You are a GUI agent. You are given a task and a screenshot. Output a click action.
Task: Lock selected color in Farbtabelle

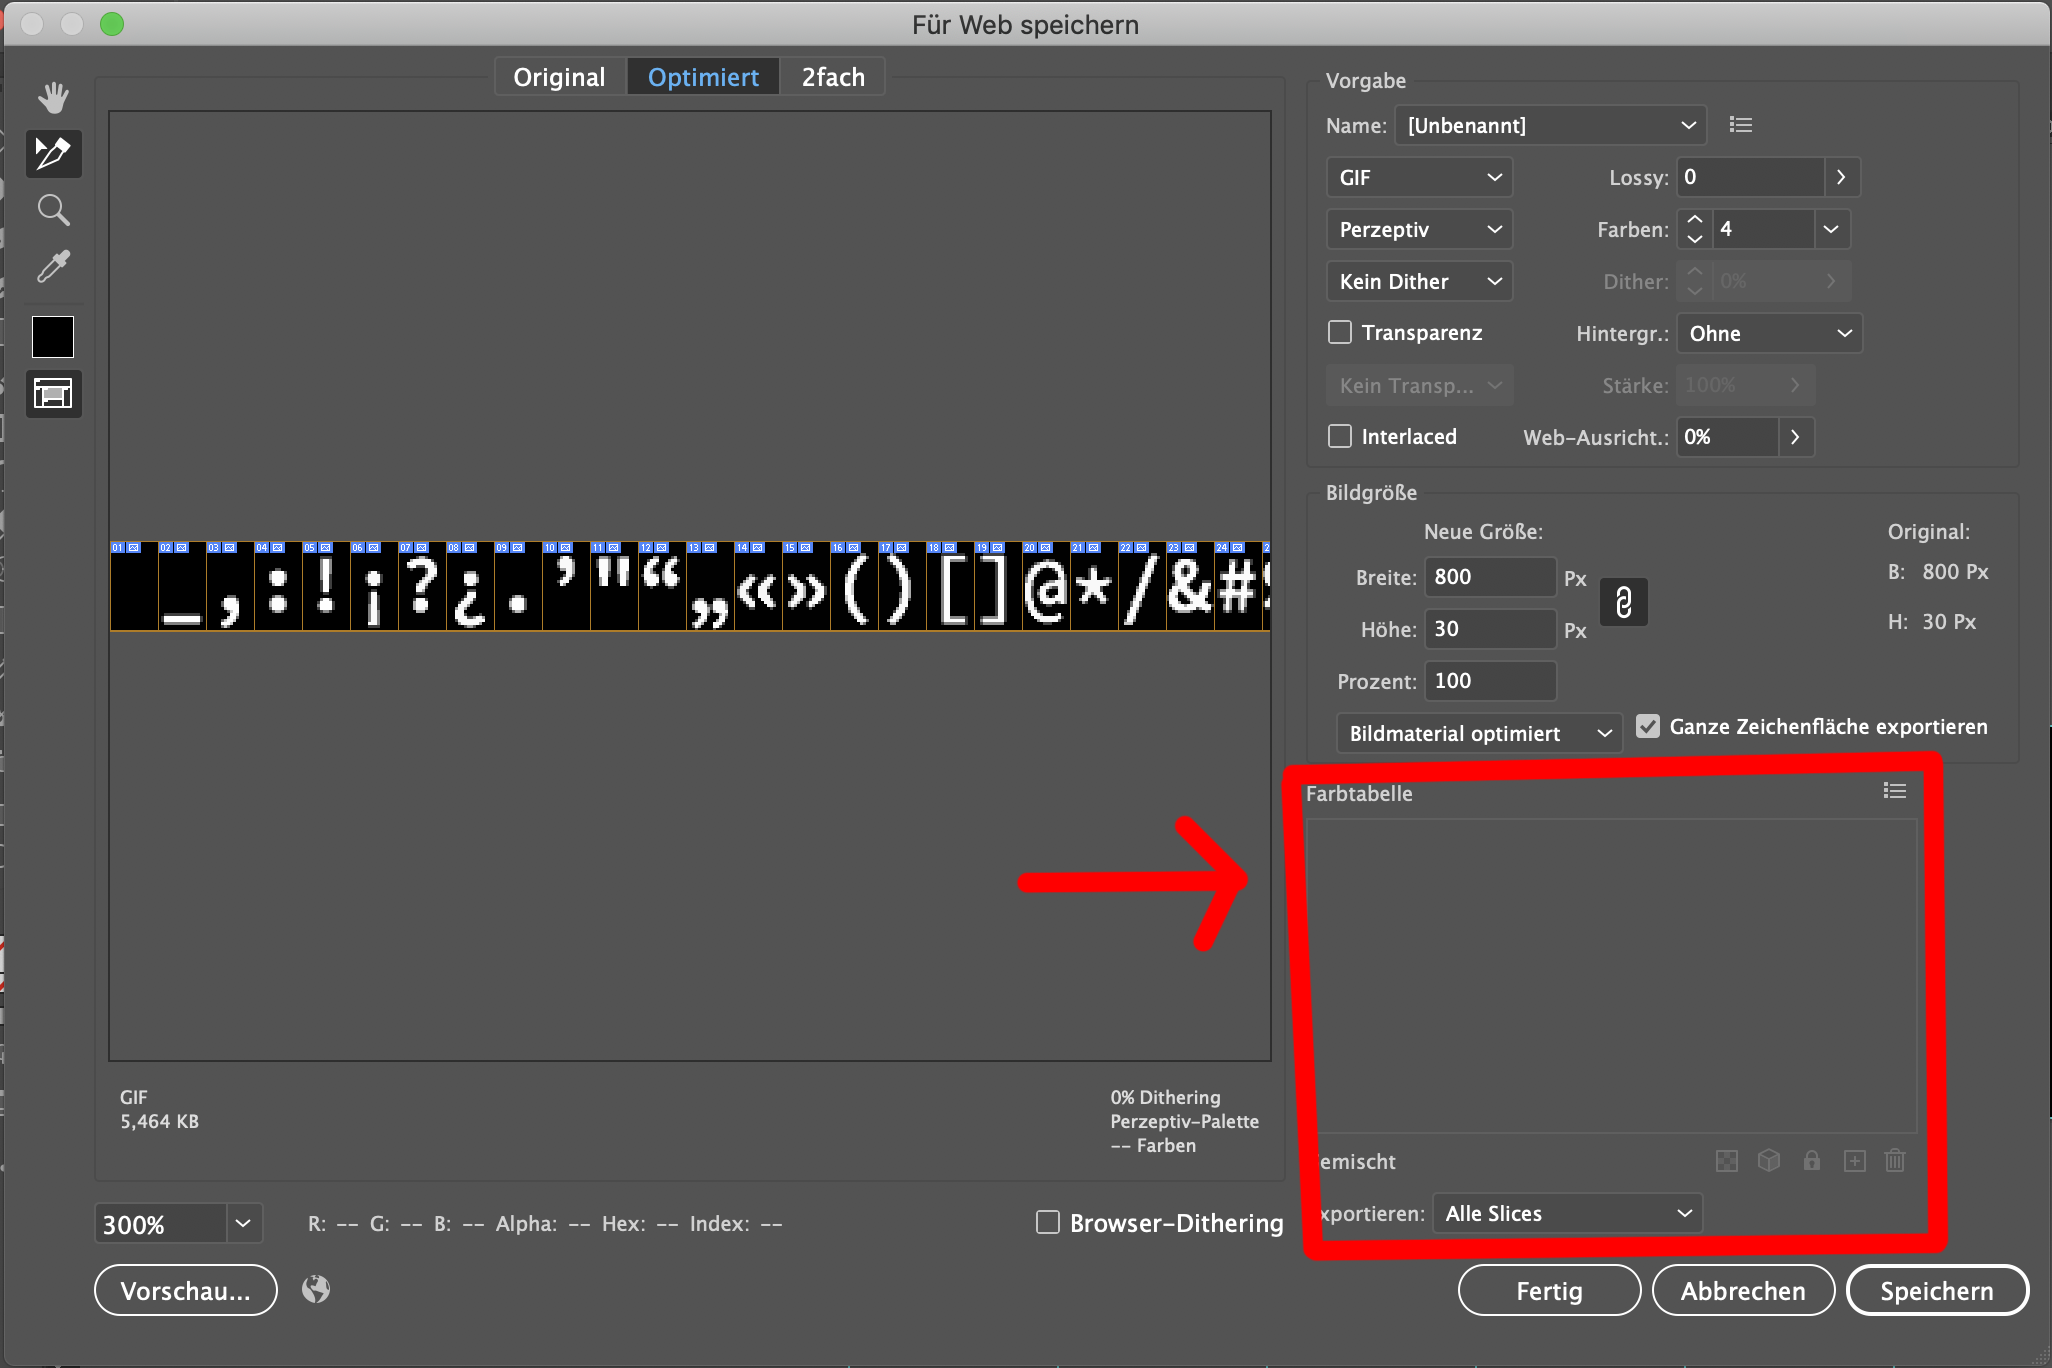(1811, 1161)
